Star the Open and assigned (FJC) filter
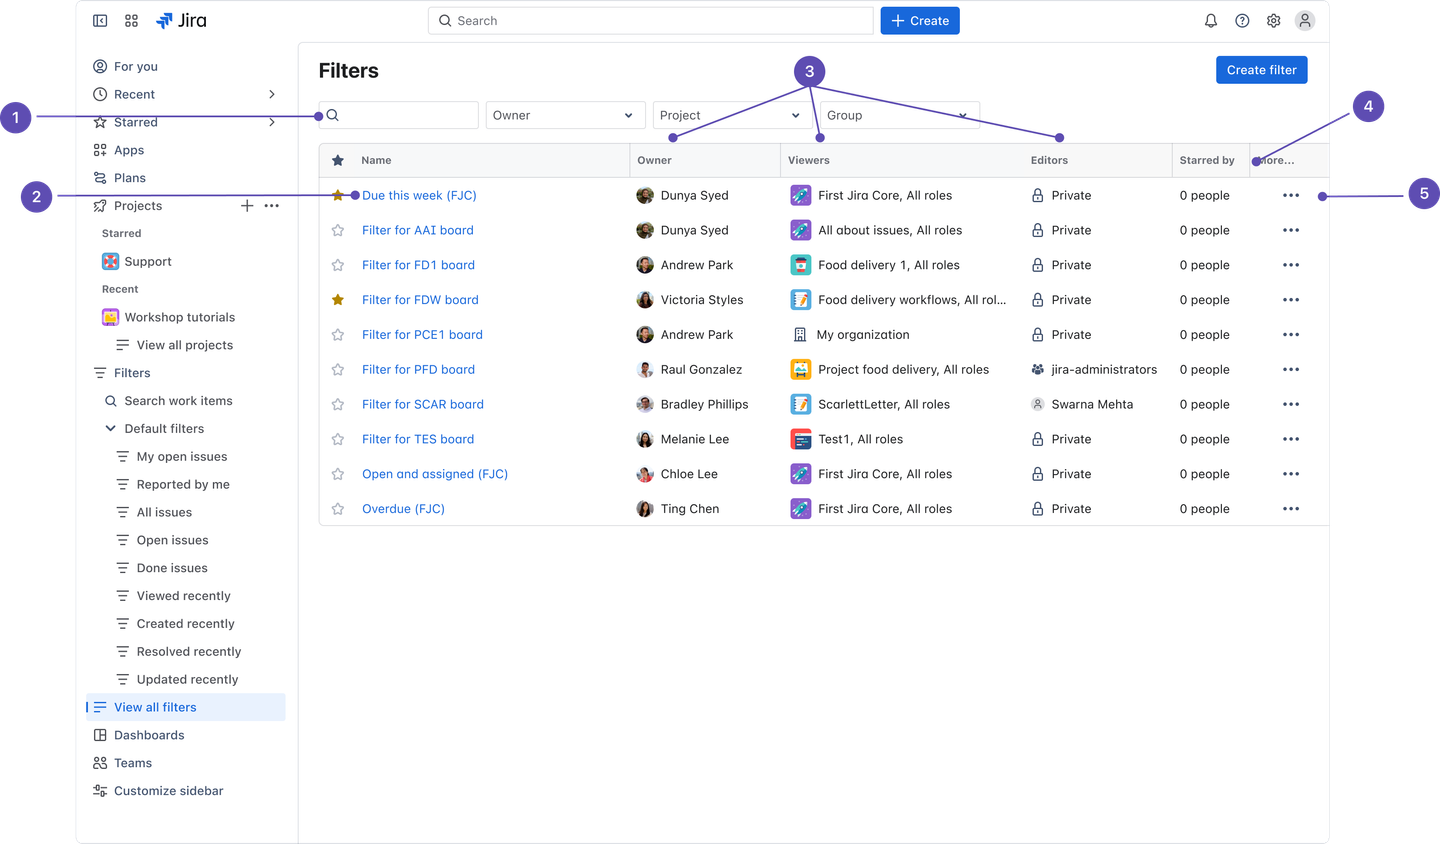This screenshot has height=844, width=1440. click(x=338, y=474)
